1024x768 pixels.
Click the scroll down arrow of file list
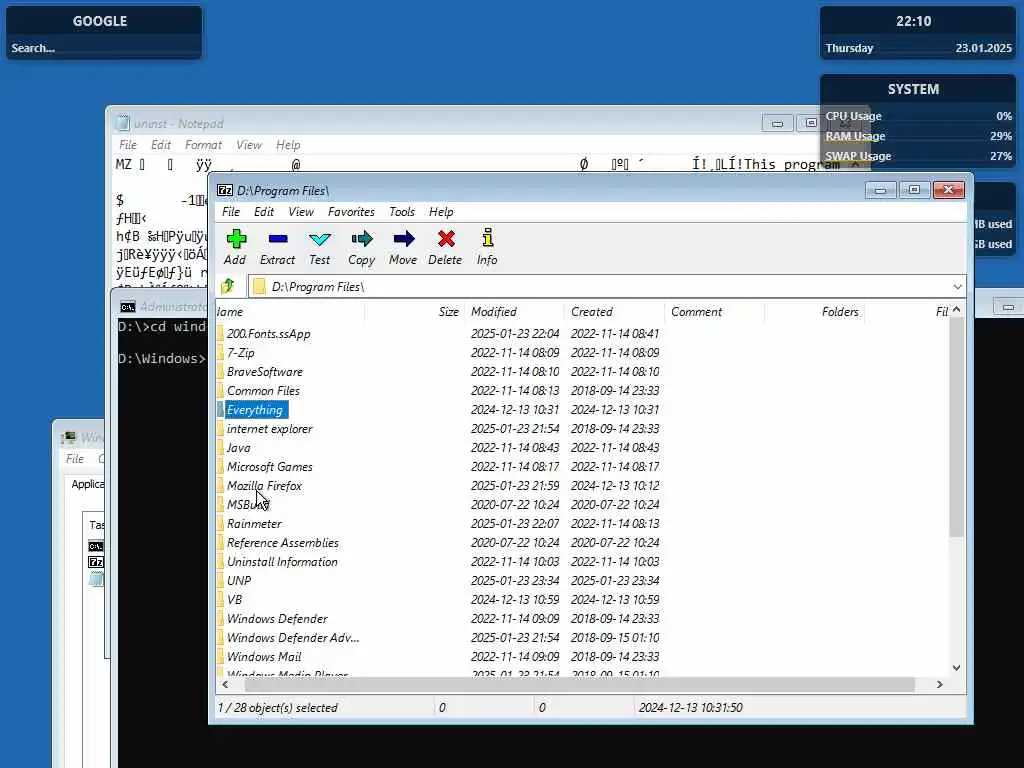coord(956,667)
